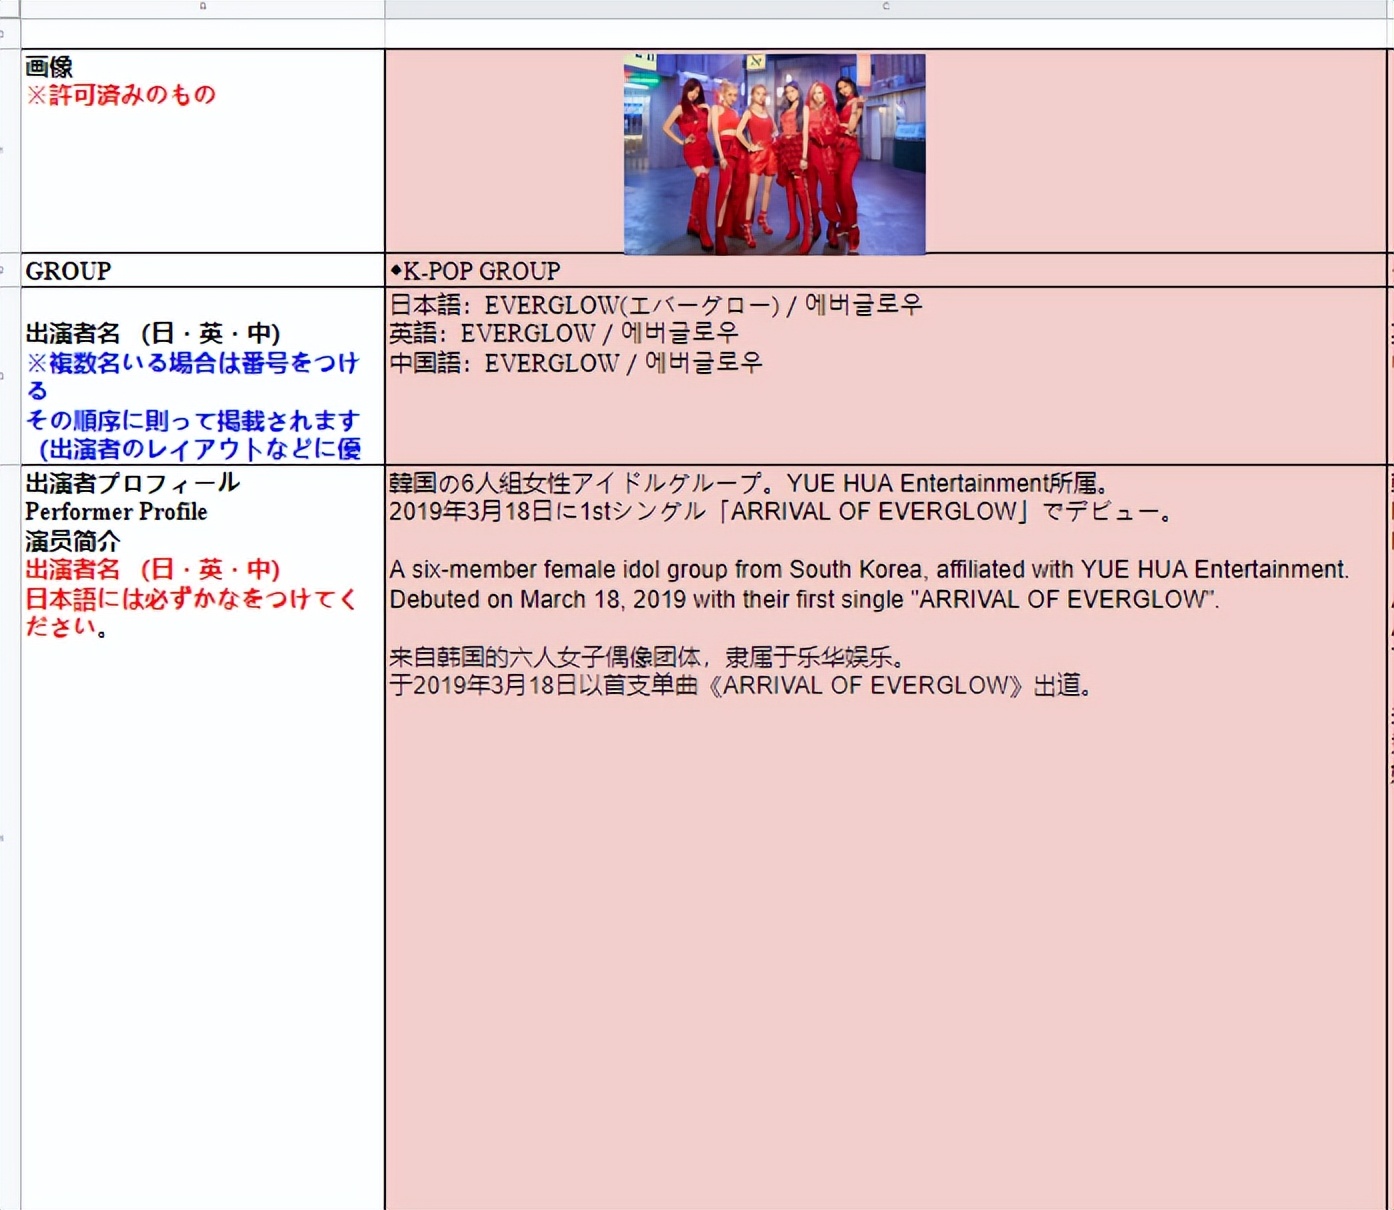Select the 日本語 EVERGLOW name line
1394x1210 pixels.
[x=655, y=303]
